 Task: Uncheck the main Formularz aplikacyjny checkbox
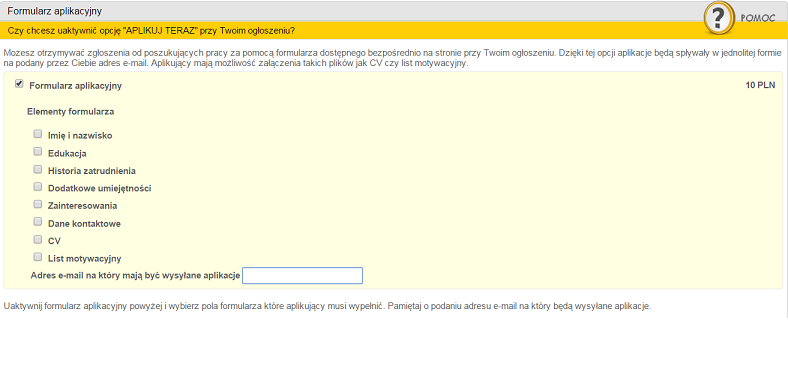pyautogui.click(x=19, y=84)
